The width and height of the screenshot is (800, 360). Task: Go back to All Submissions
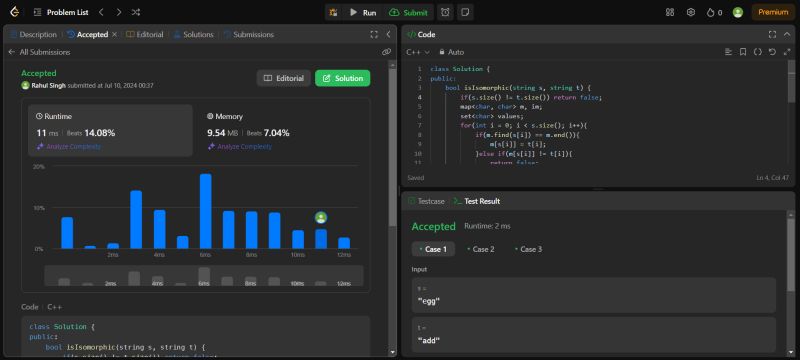(39, 52)
